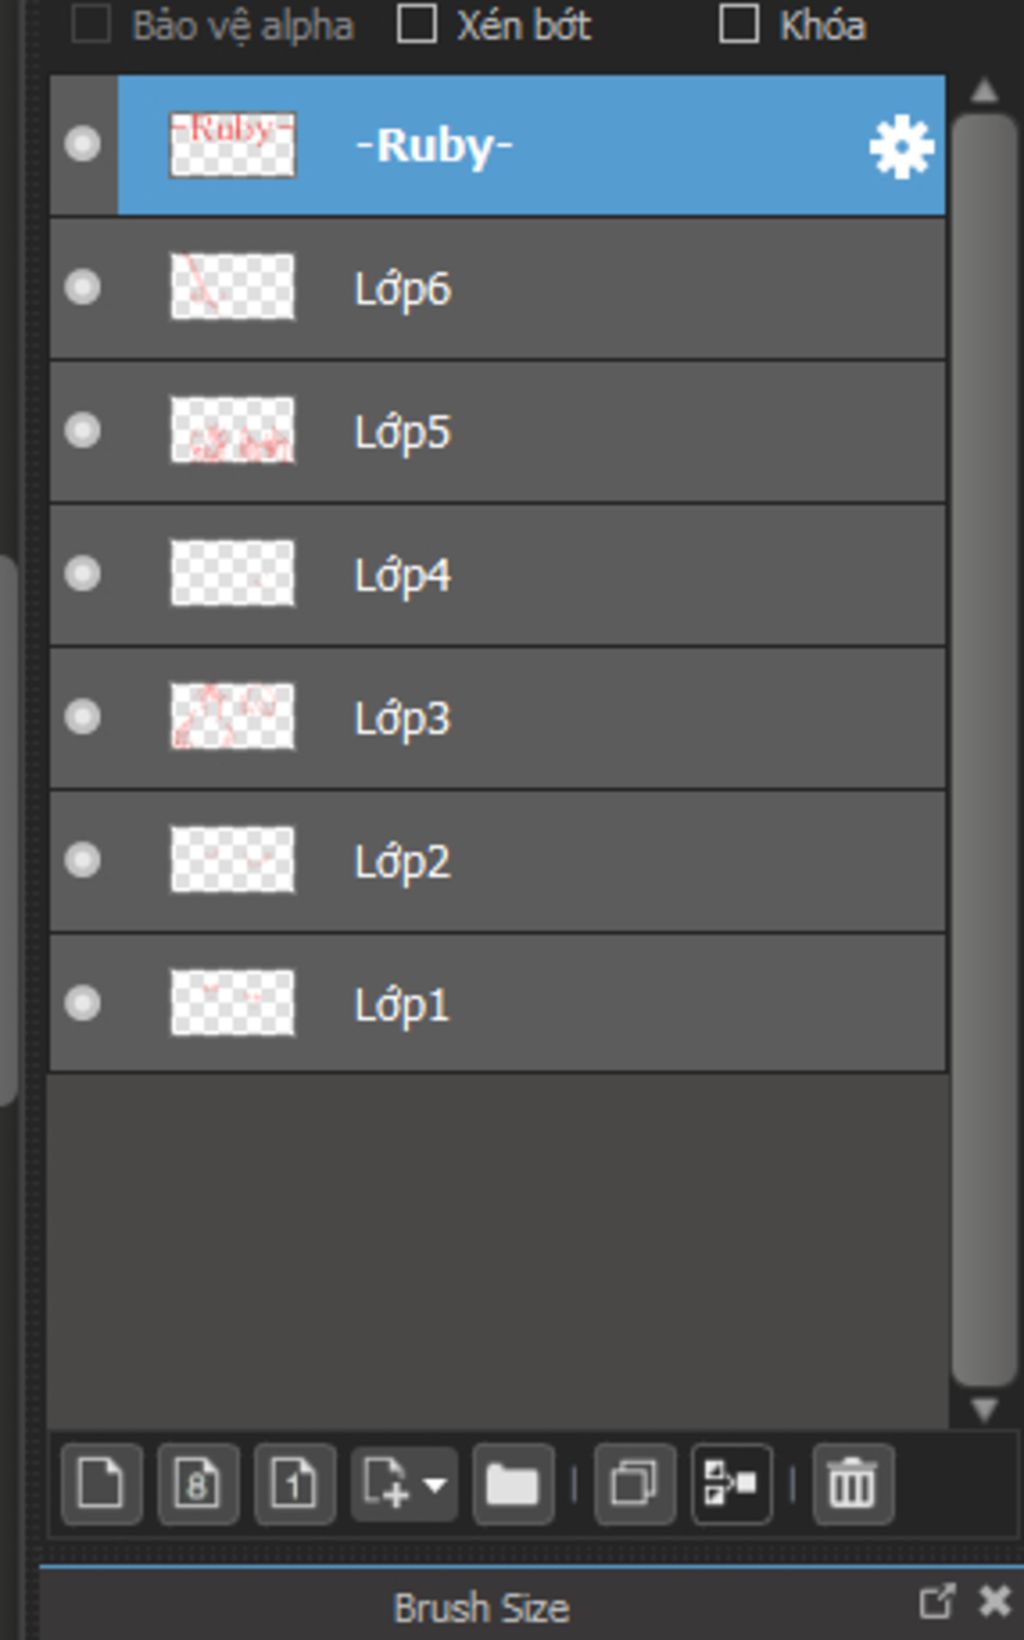The image size is (1024, 1640).
Task: Create a new color layer
Action: tap(101, 1484)
